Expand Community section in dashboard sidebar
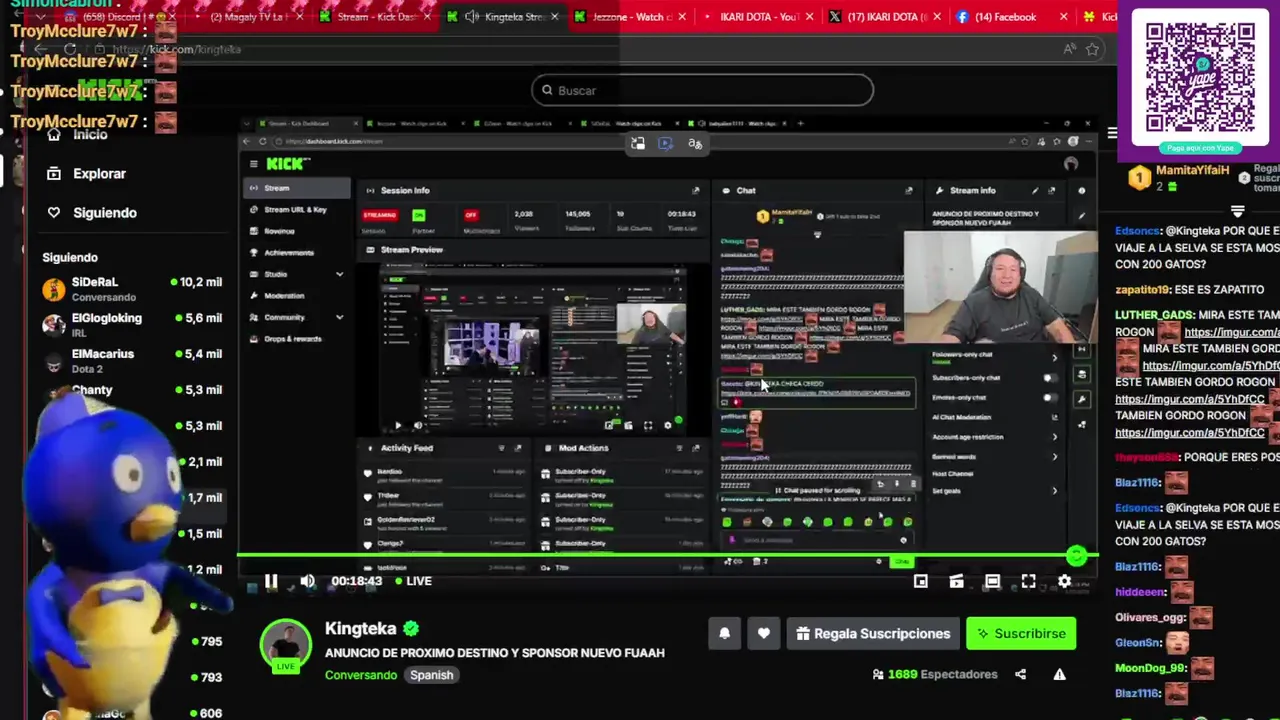1280x720 pixels. [339, 317]
